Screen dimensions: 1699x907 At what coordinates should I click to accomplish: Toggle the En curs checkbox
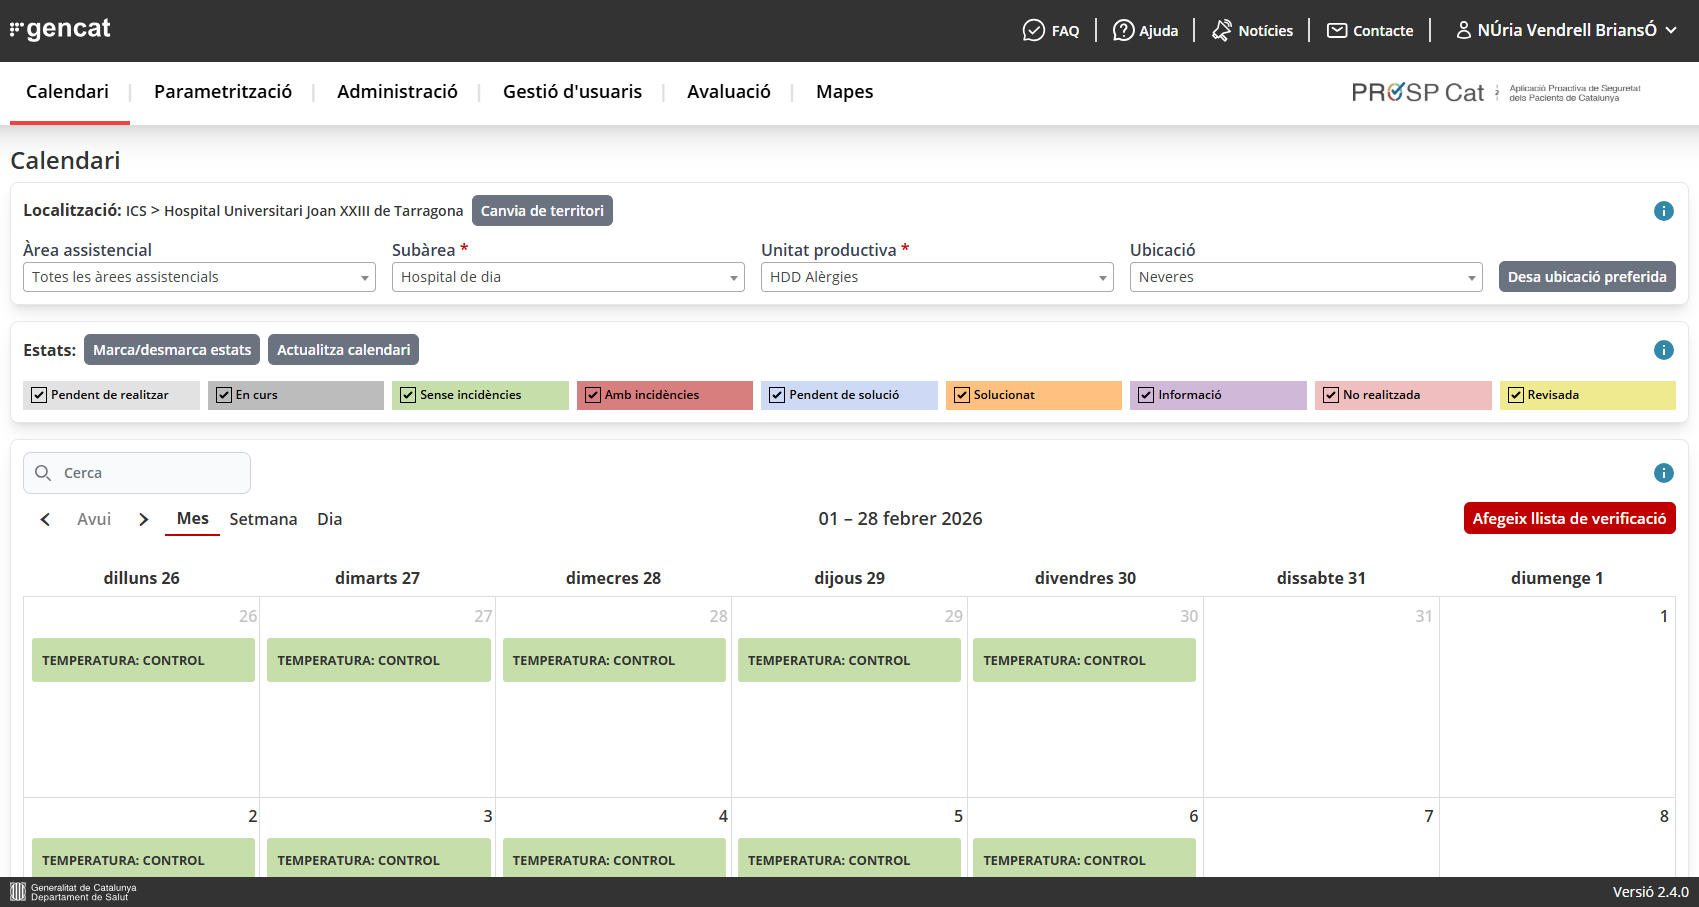coord(224,395)
